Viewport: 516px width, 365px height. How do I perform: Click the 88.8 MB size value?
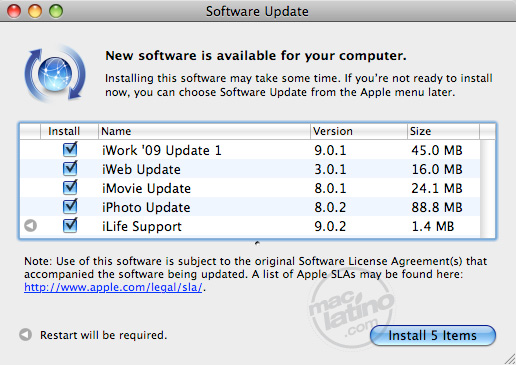(x=437, y=207)
